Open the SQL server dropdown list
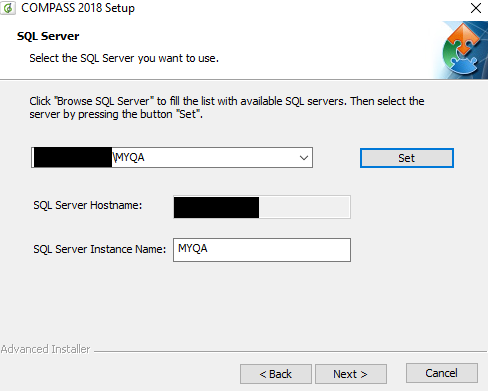This screenshot has width=488, height=391. pos(304,158)
